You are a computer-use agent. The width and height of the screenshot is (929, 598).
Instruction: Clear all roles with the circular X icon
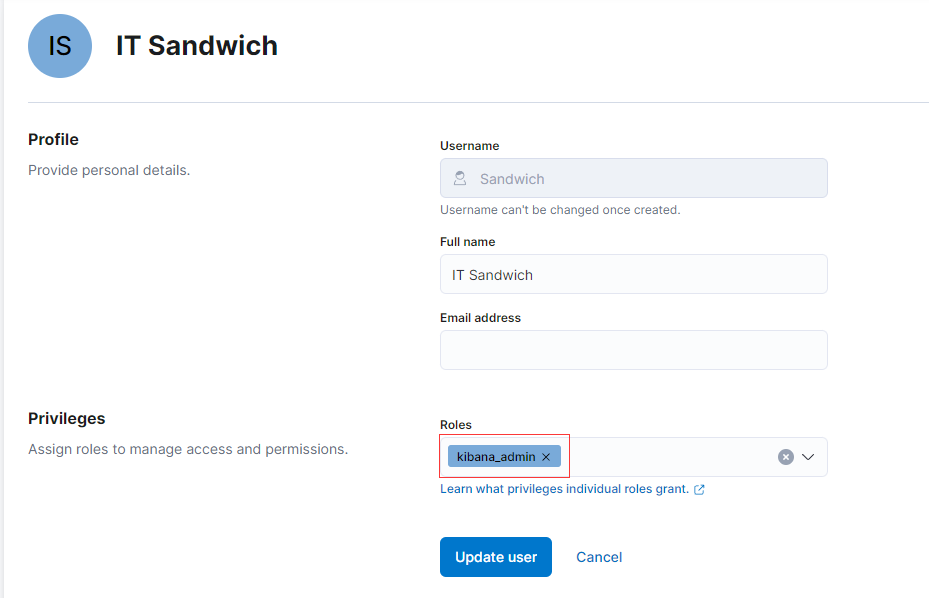coord(786,457)
